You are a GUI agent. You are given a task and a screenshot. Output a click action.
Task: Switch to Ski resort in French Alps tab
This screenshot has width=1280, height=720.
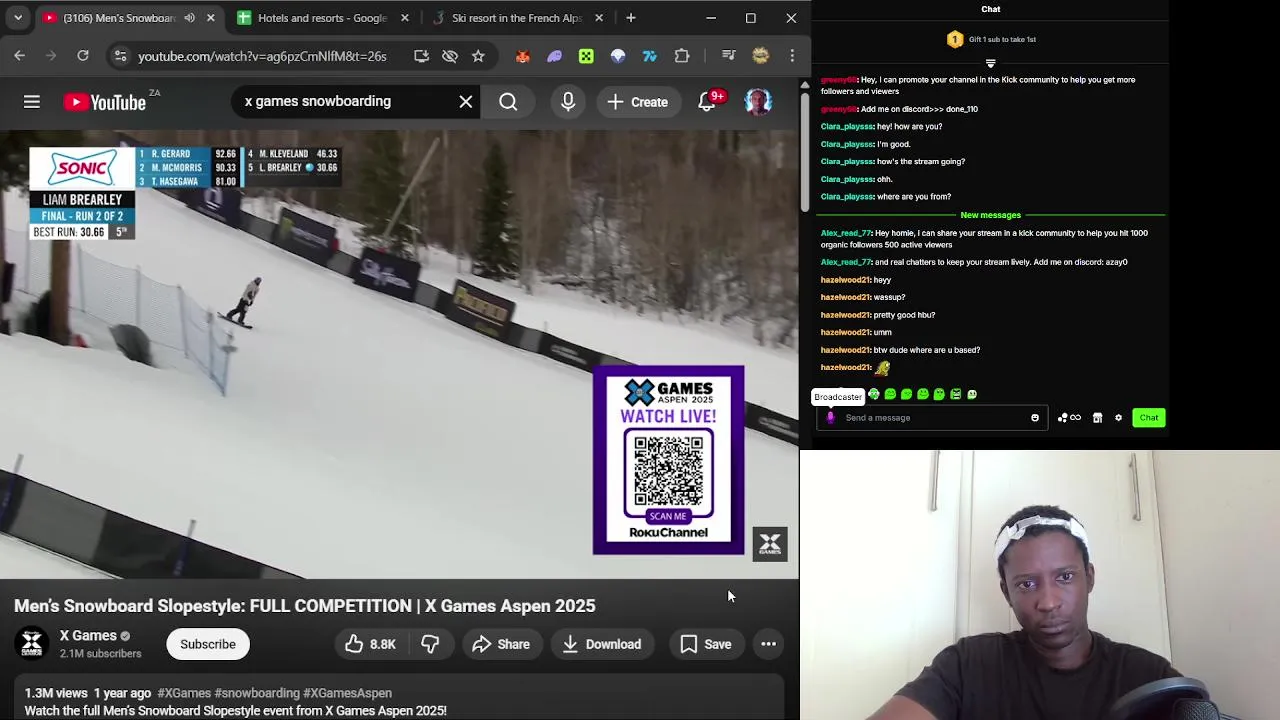pyautogui.click(x=516, y=18)
